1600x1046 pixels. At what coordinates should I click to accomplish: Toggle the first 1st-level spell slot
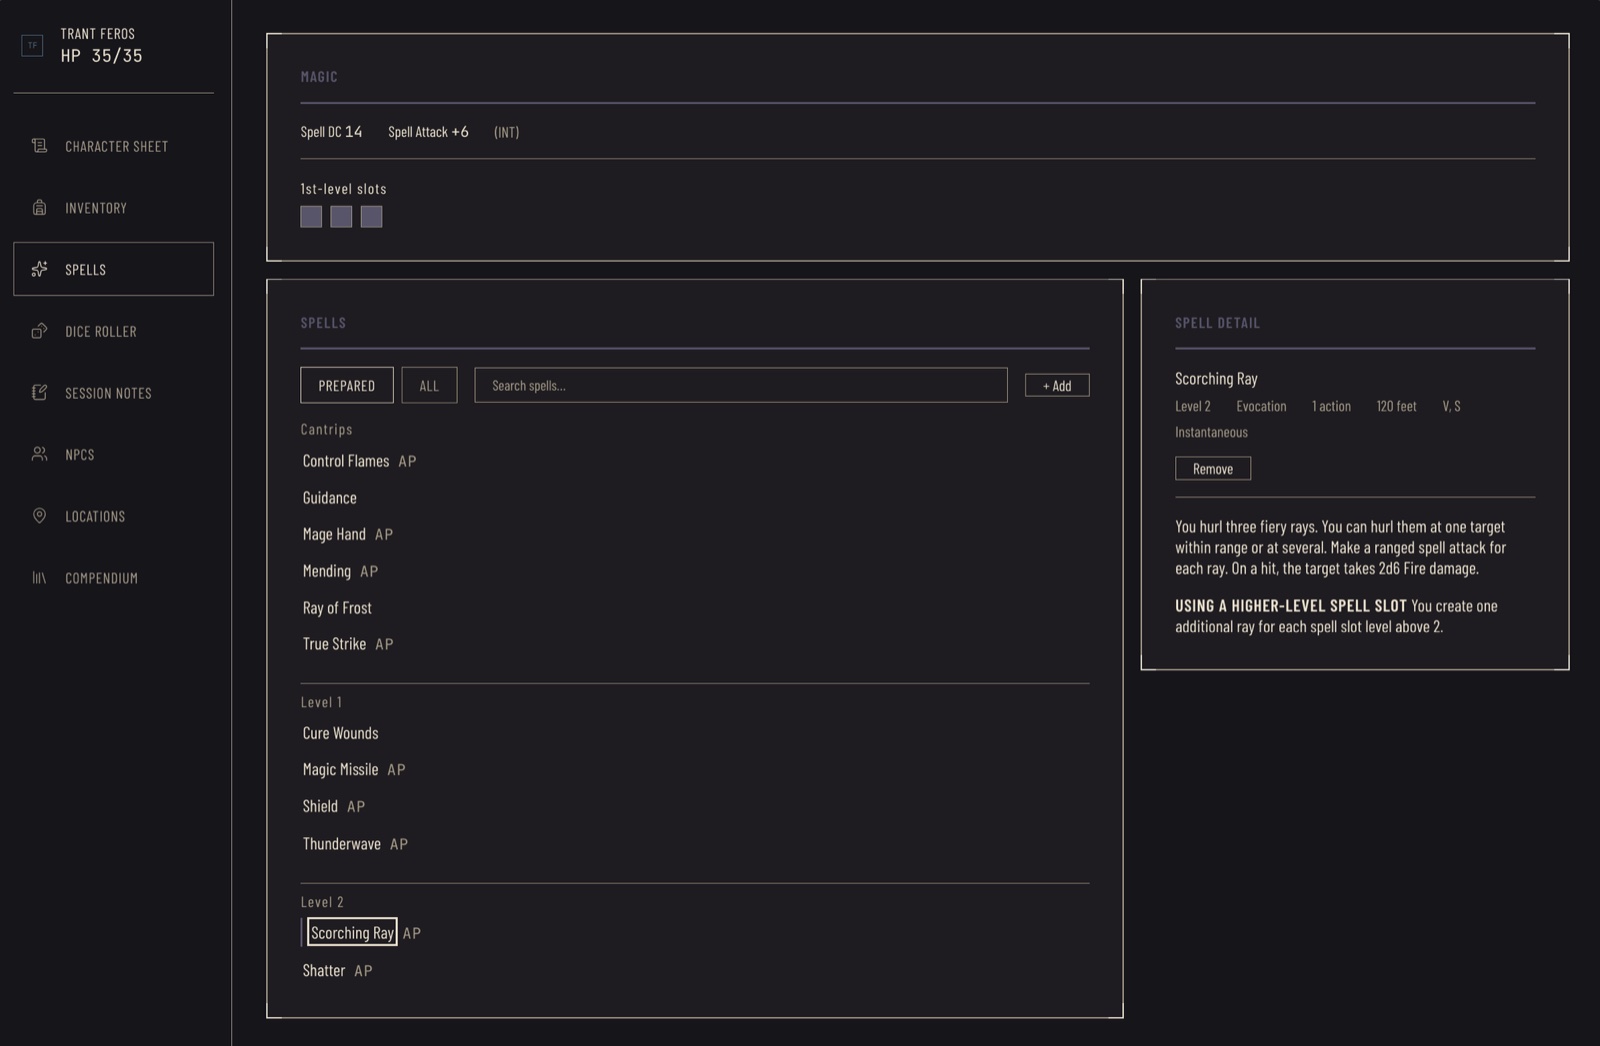pyautogui.click(x=311, y=217)
